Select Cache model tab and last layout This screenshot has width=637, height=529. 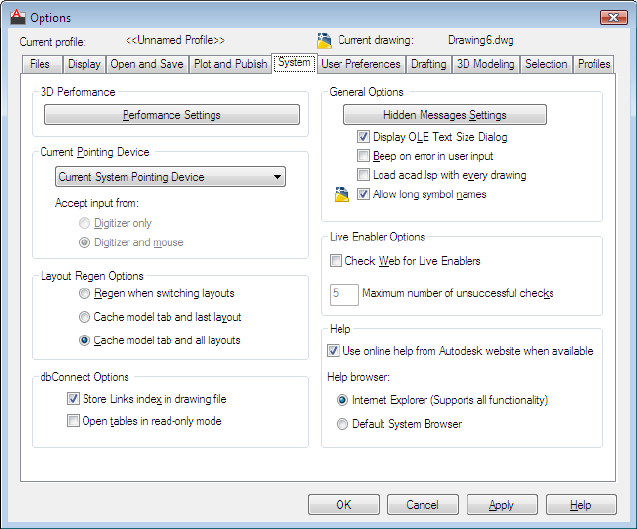(x=85, y=317)
